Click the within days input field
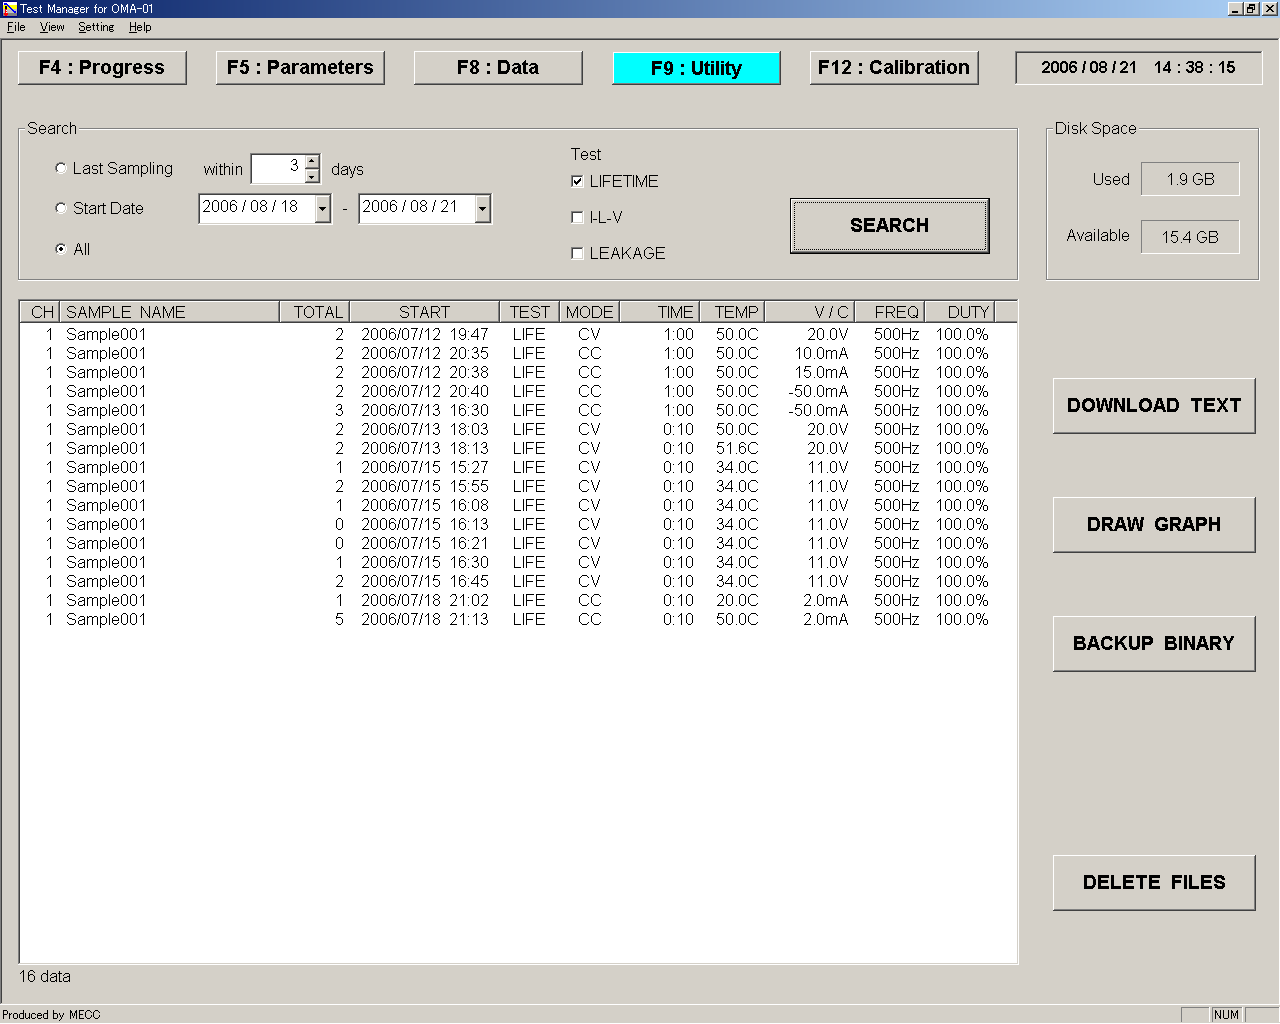 click(278, 169)
